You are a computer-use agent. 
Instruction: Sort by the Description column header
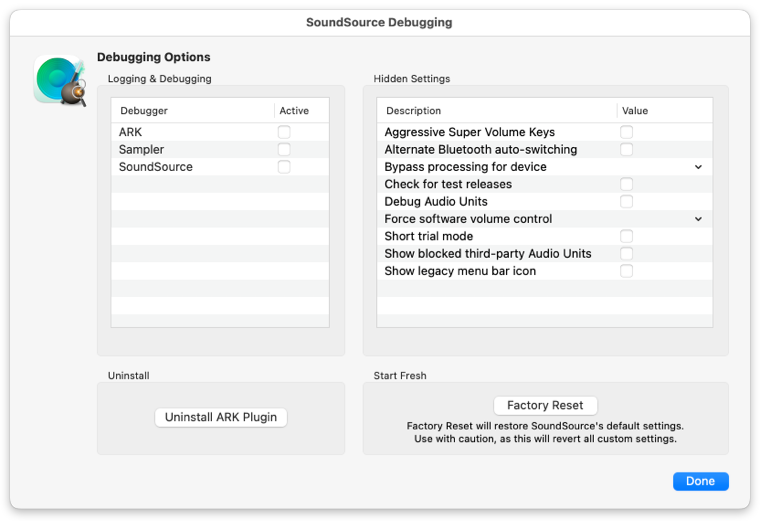[497, 111]
